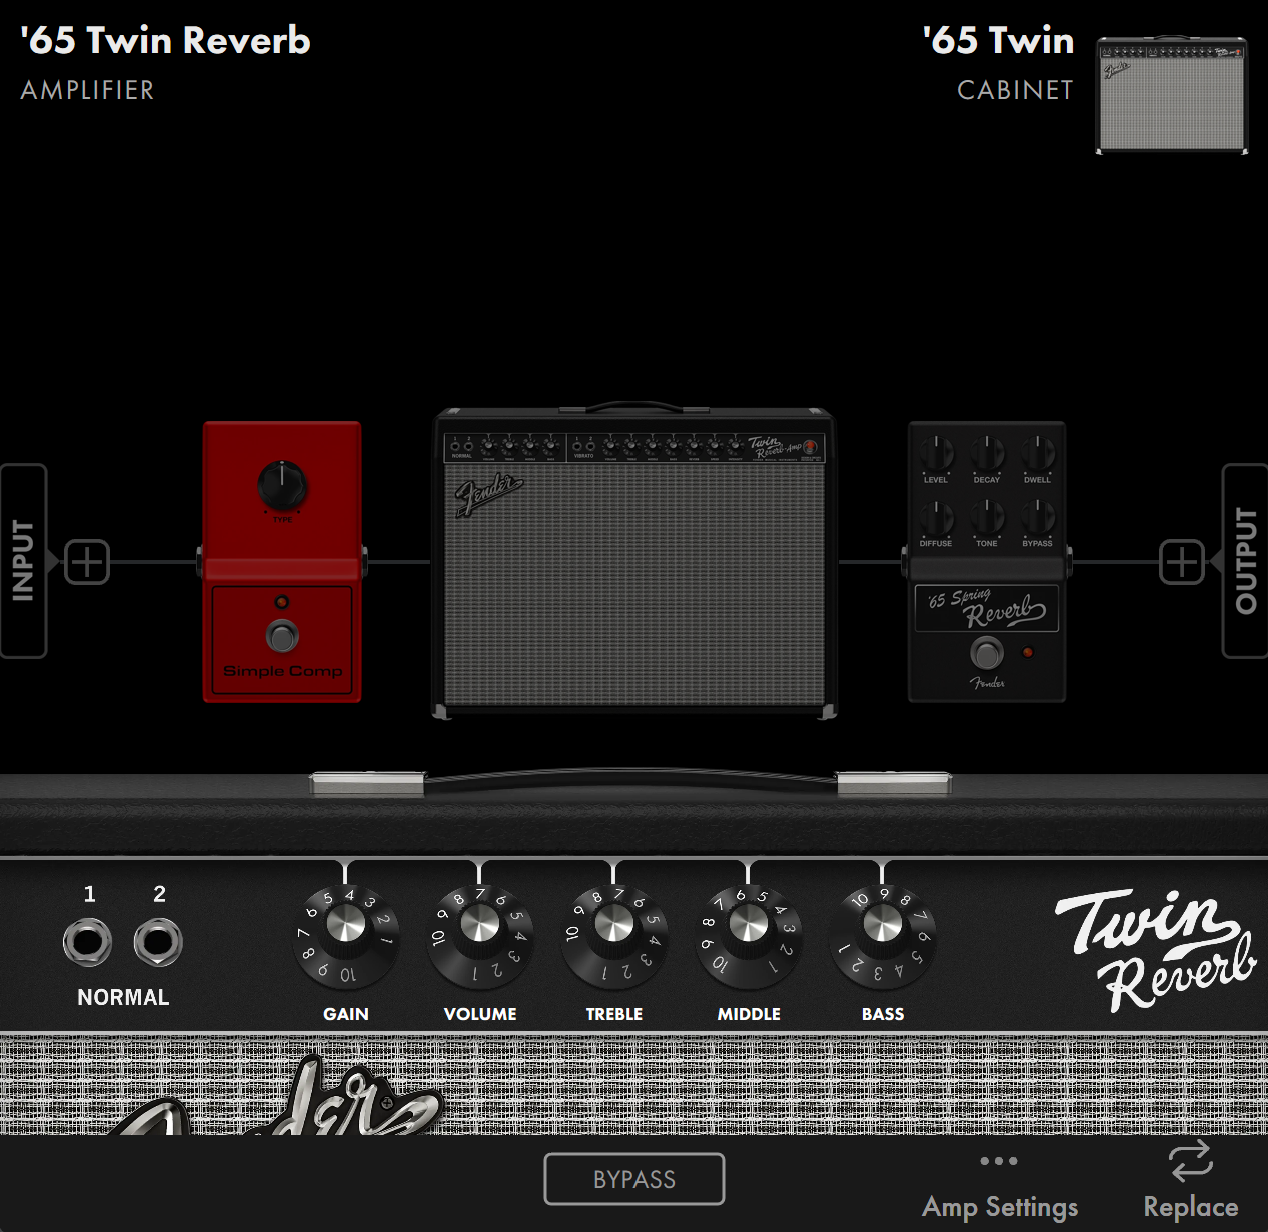Click the amp GAIN knob
The image size is (1268, 1232).
point(346,937)
